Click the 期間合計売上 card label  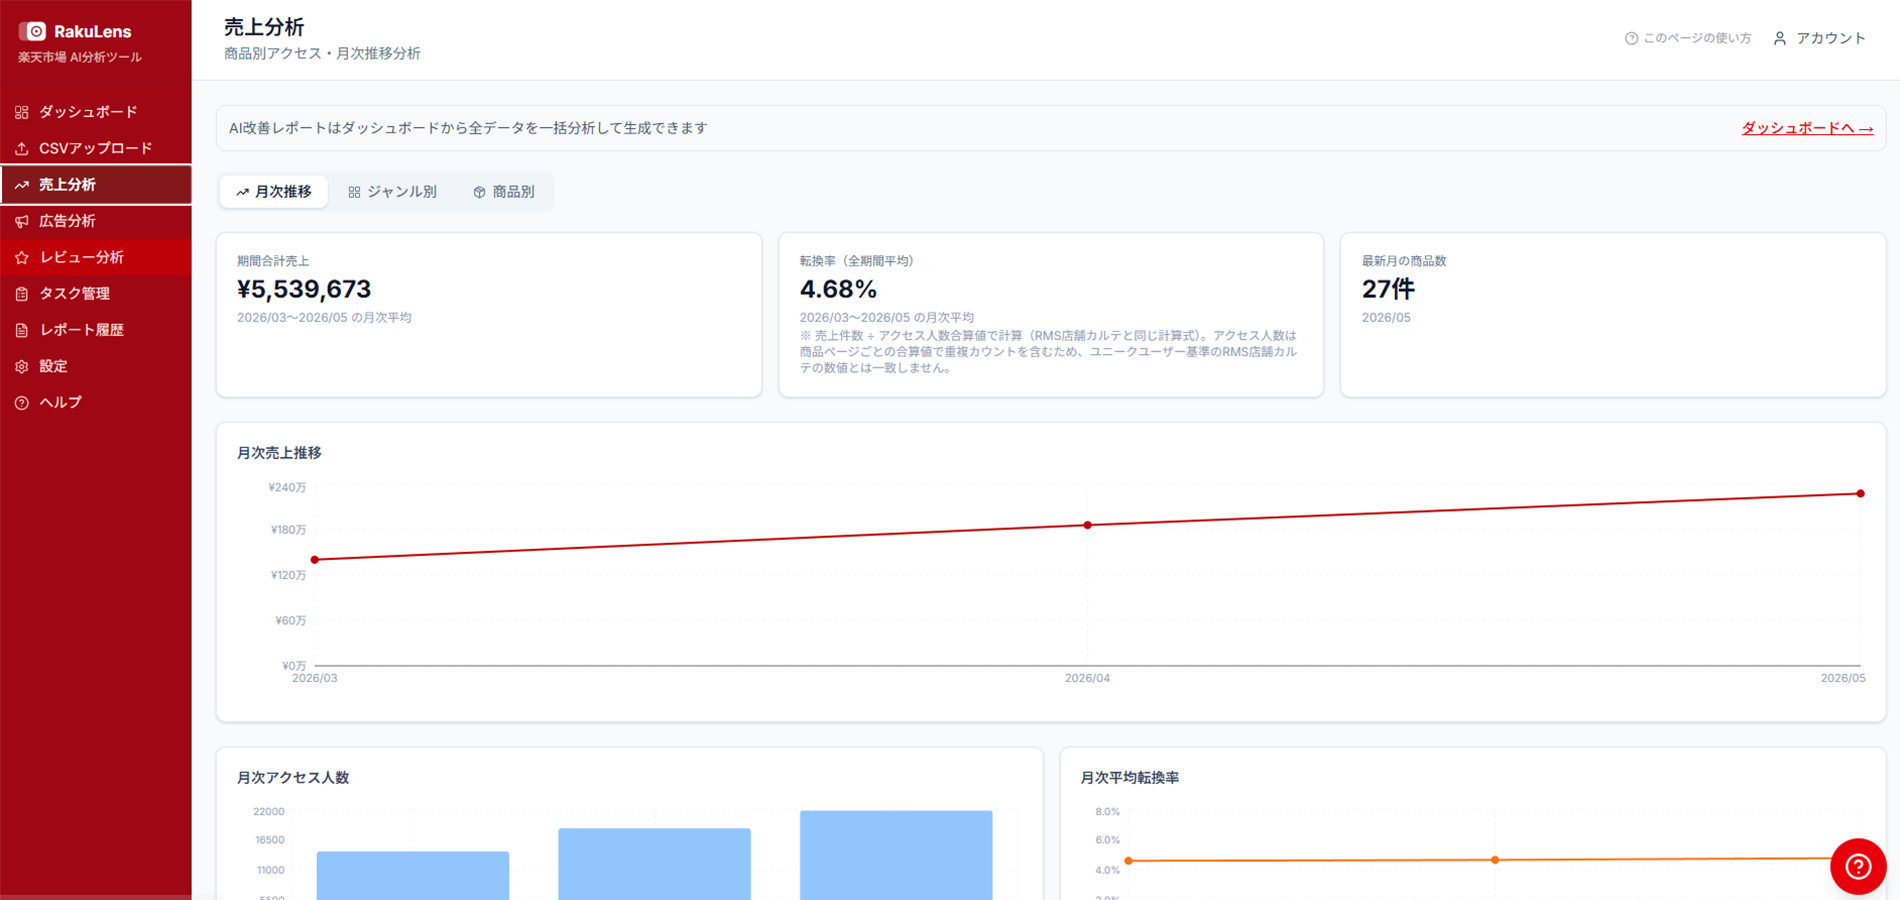(273, 261)
